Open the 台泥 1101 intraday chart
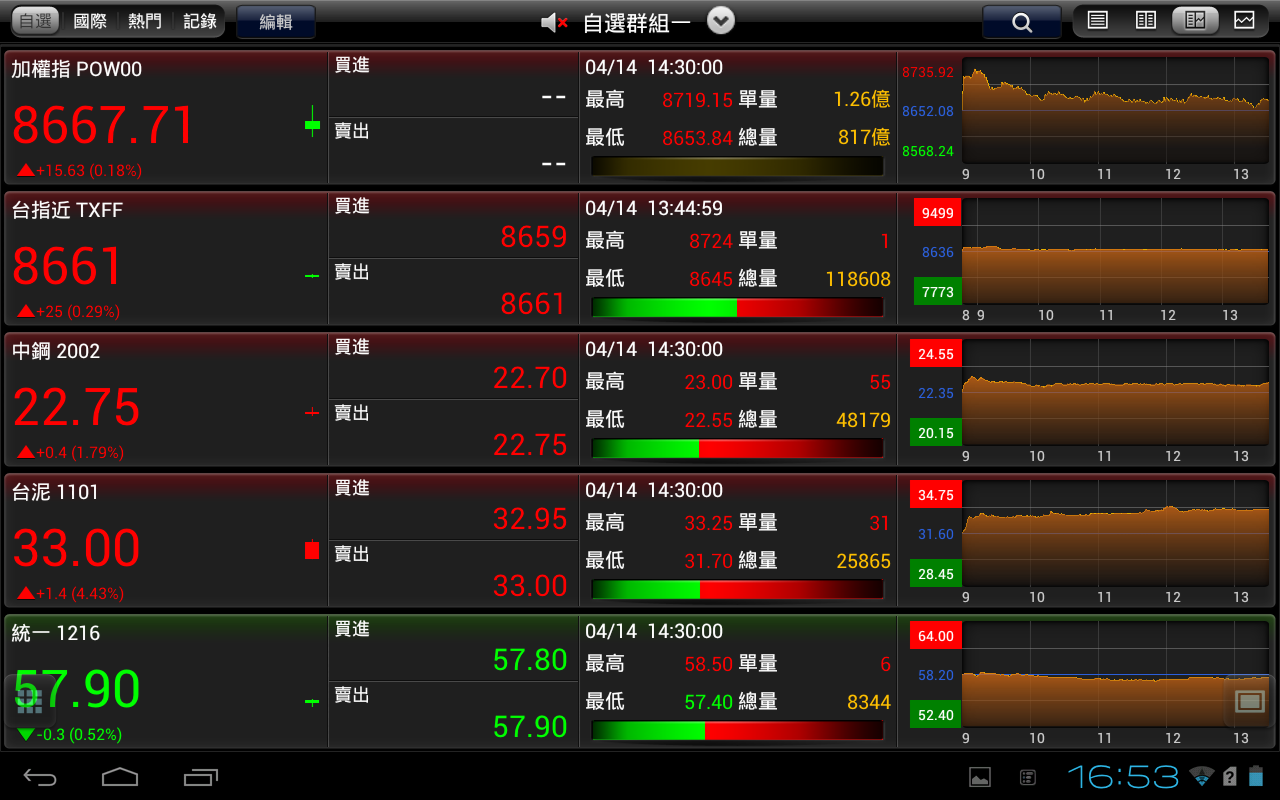 point(1117,533)
